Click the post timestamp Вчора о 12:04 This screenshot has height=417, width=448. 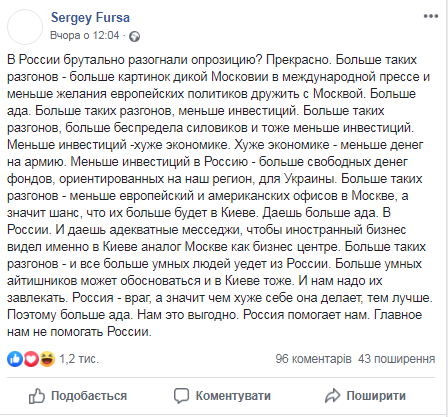pos(85,35)
